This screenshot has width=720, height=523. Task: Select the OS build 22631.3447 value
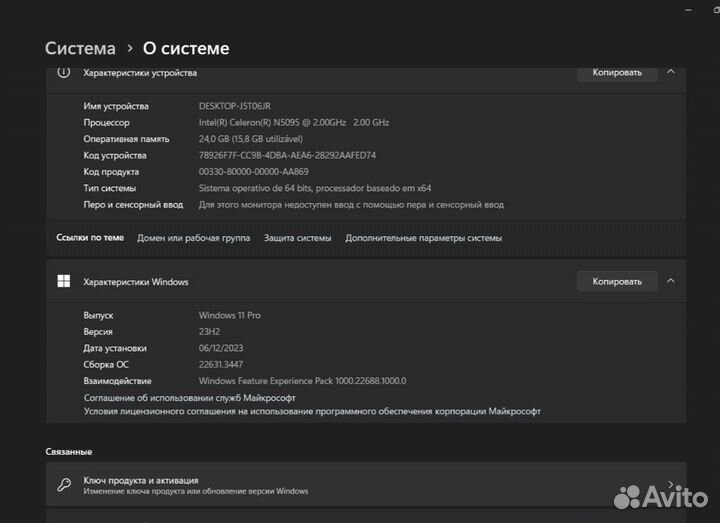221,365
